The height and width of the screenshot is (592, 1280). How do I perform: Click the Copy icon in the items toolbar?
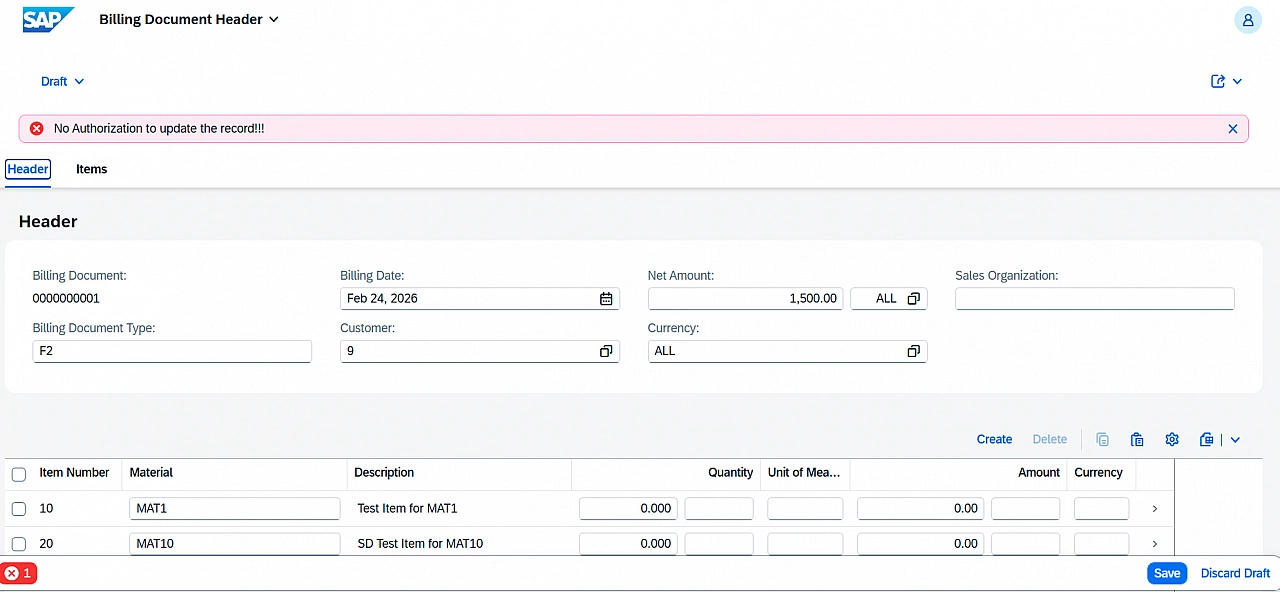[x=1102, y=439]
